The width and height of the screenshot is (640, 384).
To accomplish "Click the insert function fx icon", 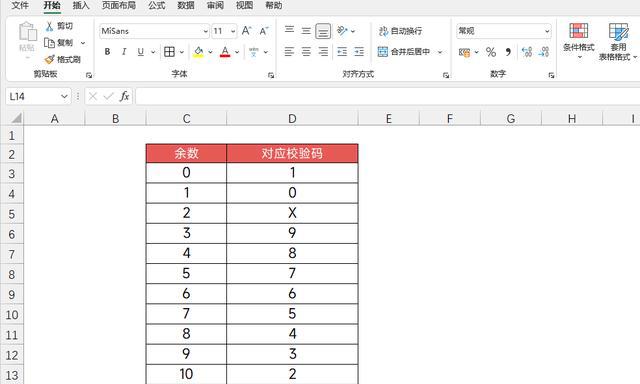I will click(124, 96).
